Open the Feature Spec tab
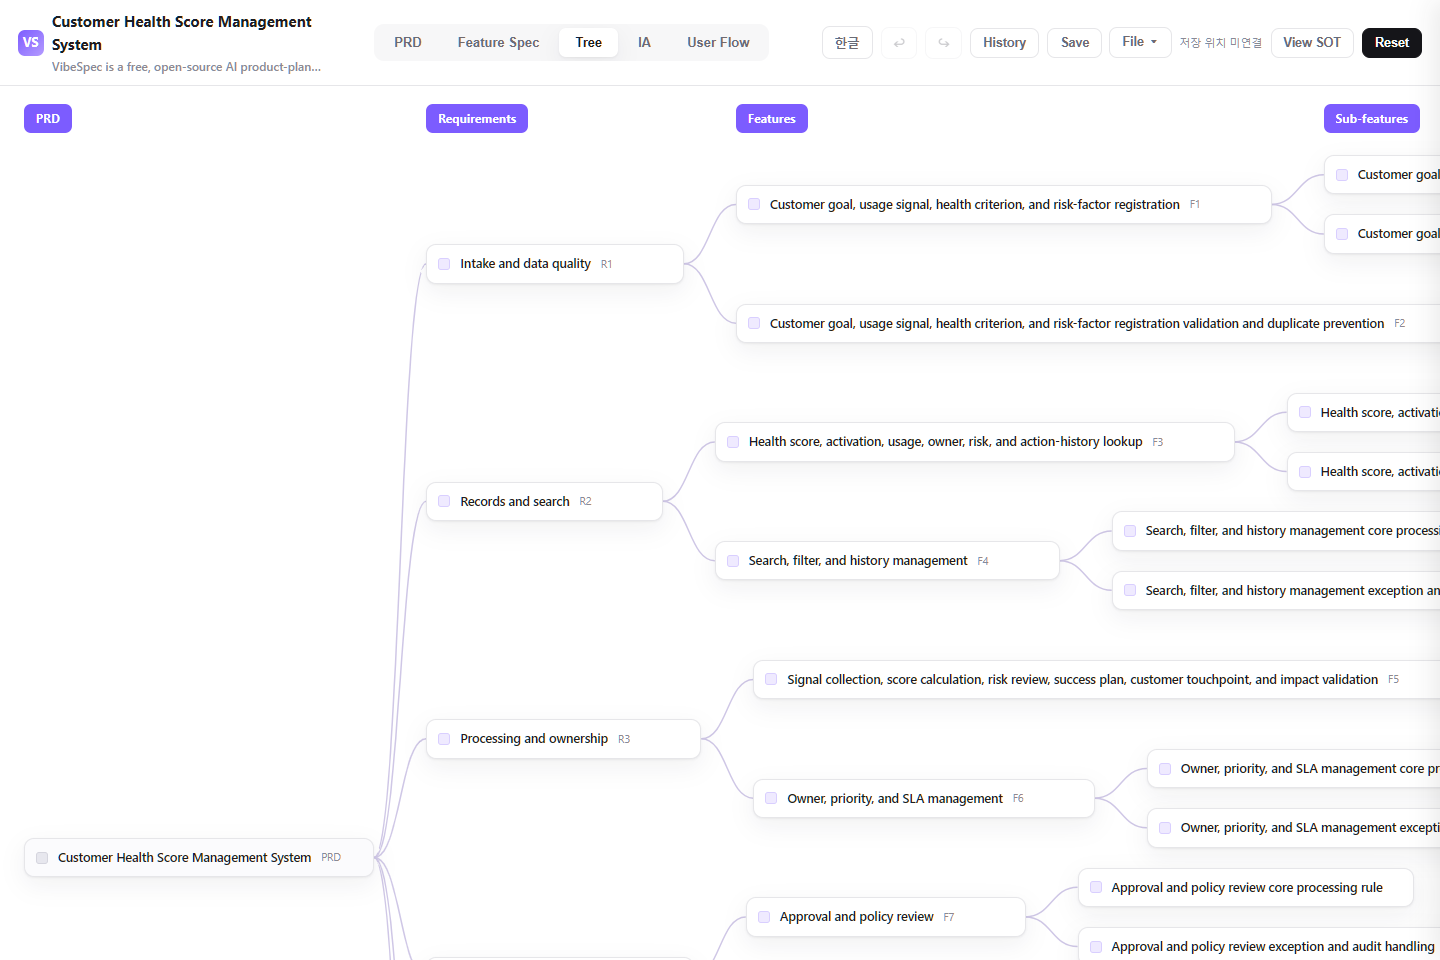The height and width of the screenshot is (960, 1440). [x=498, y=43]
